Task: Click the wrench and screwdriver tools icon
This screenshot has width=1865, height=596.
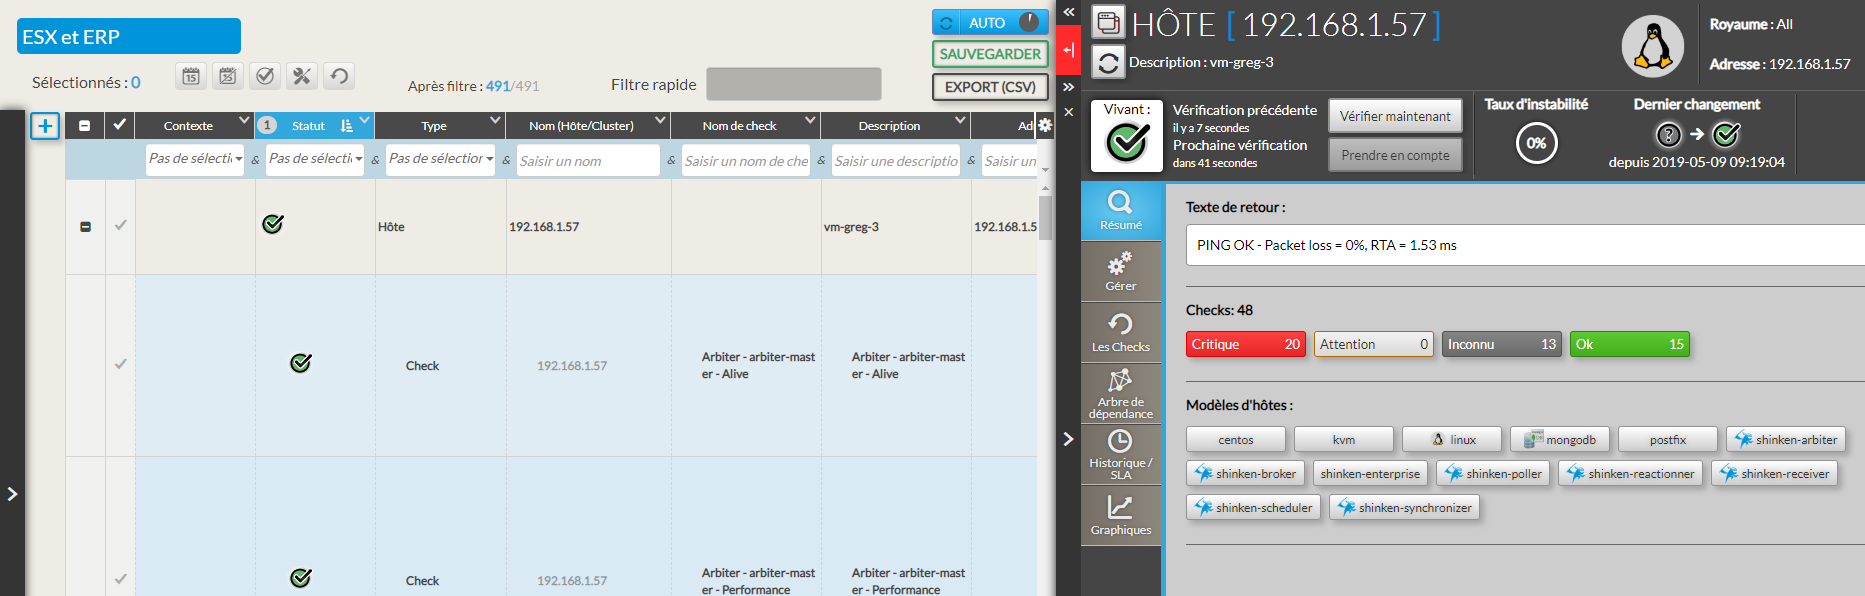Action: (x=302, y=76)
